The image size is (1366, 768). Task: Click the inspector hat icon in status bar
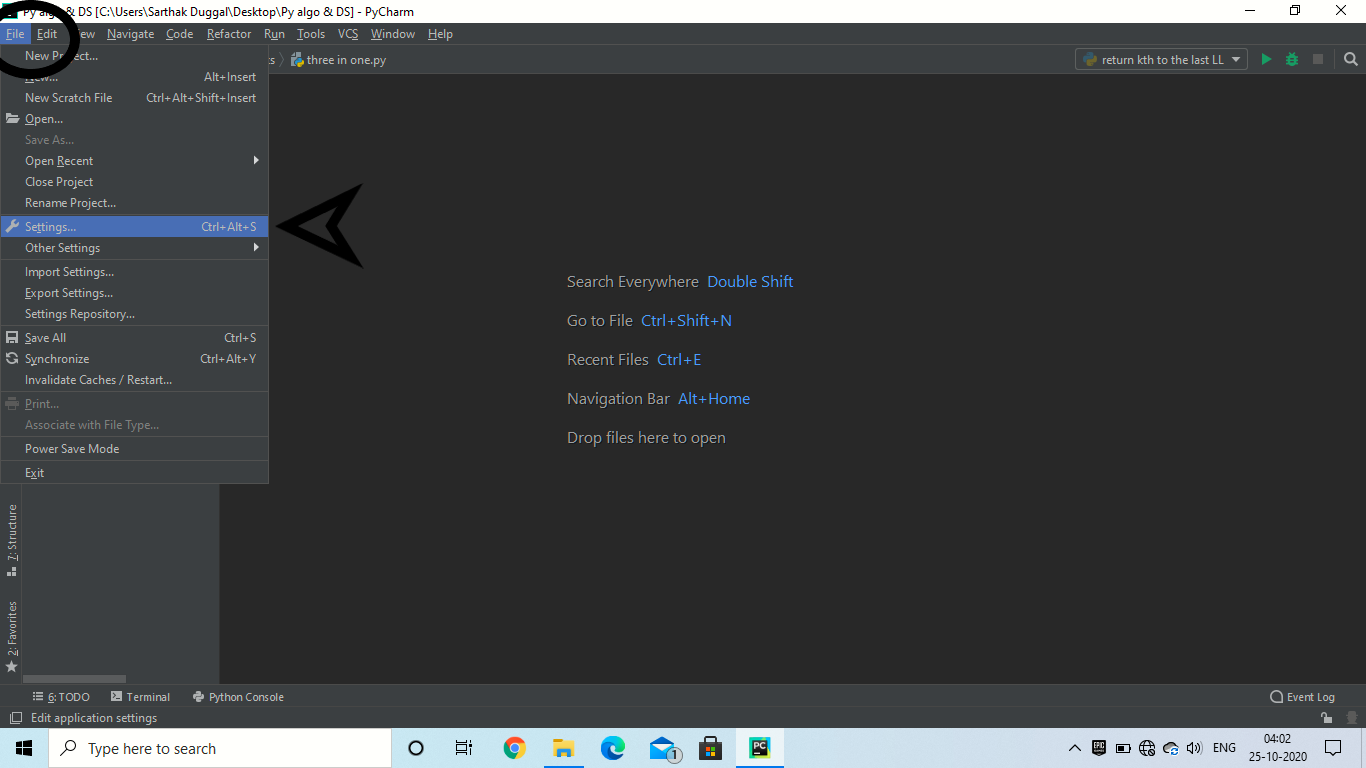[x=1352, y=718]
